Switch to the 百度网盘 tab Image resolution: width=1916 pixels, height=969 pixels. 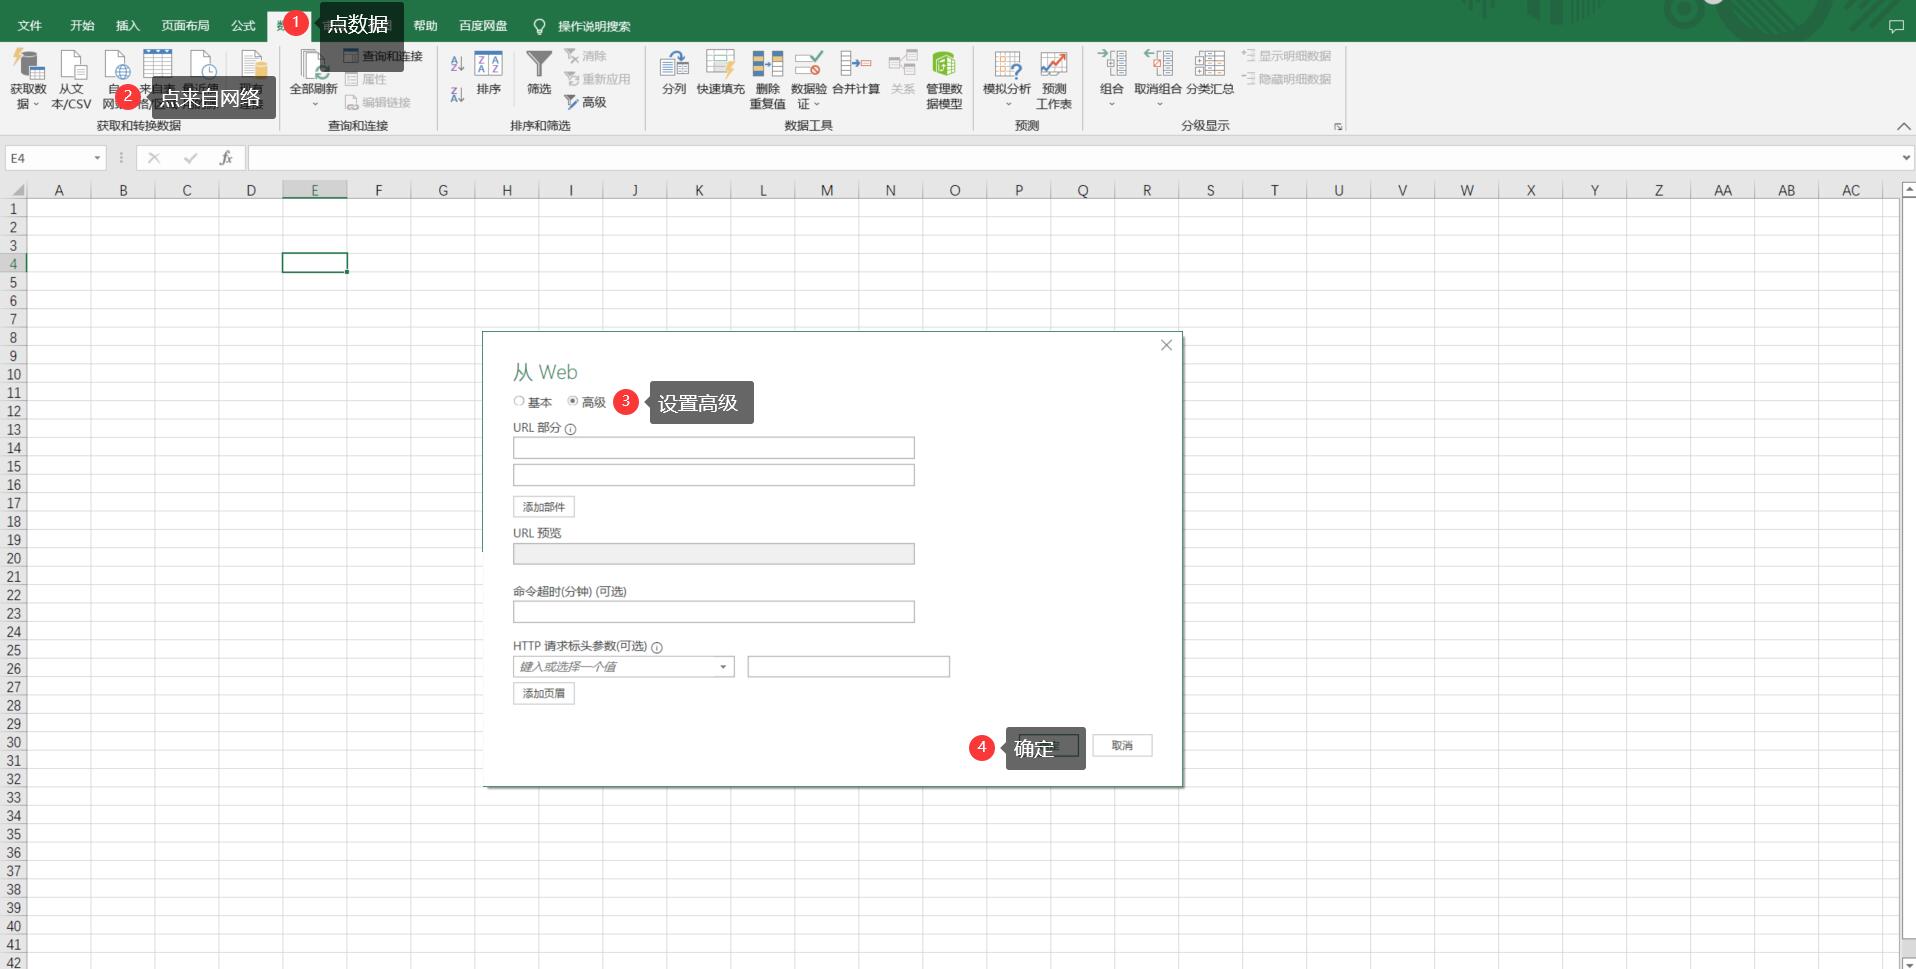coord(483,26)
